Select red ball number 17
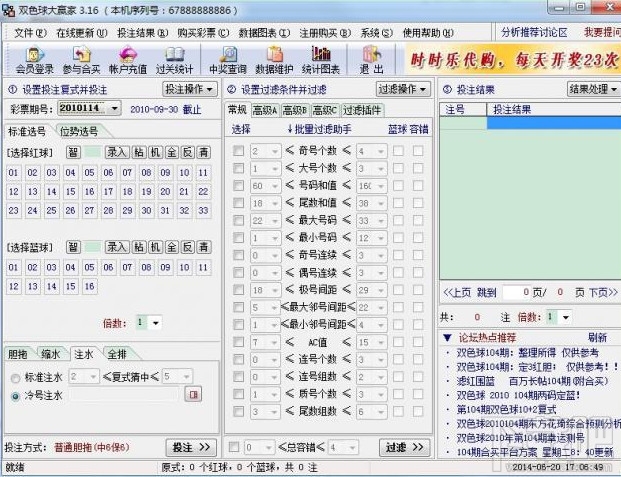This screenshot has height=477, width=621. click(x=108, y=192)
